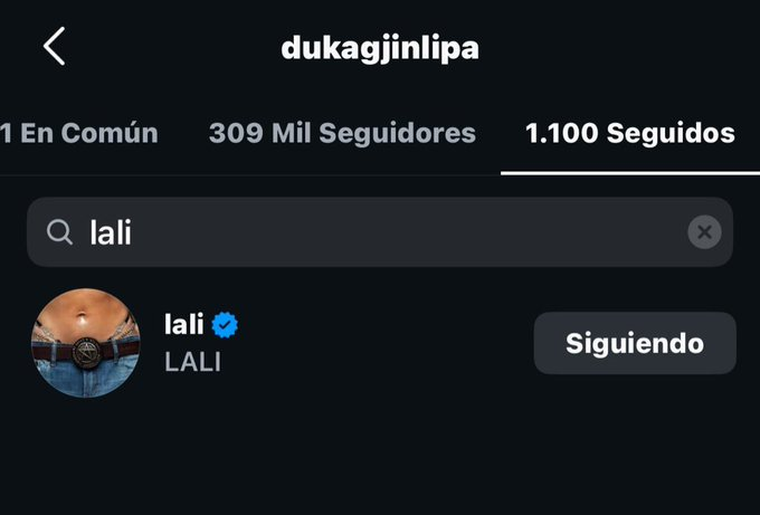Open lali's profile picture
This screenshot has height=515, width=760.
[85, 343]
